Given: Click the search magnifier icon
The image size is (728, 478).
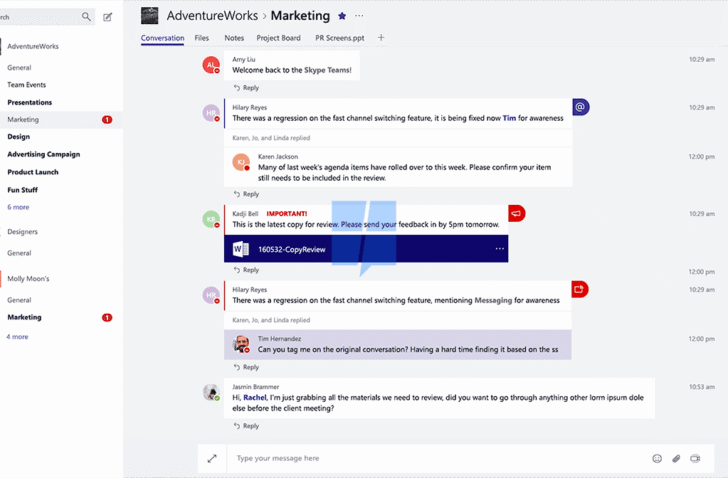Looking at the screenshot, I should pyautogui.click(x=86, y=17).
